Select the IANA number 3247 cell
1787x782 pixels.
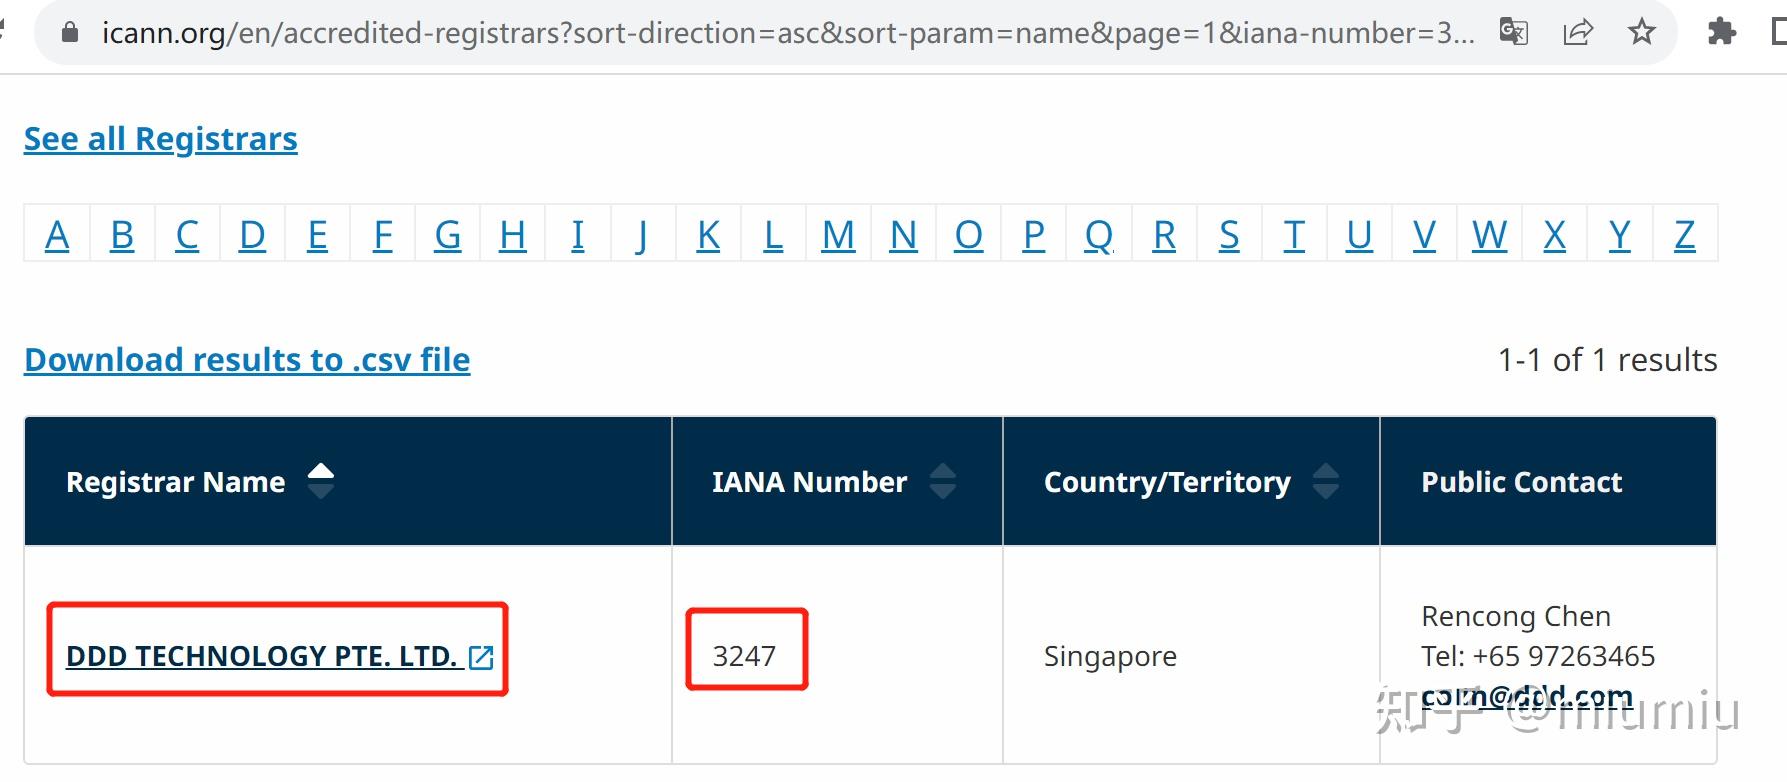point(744,656)
